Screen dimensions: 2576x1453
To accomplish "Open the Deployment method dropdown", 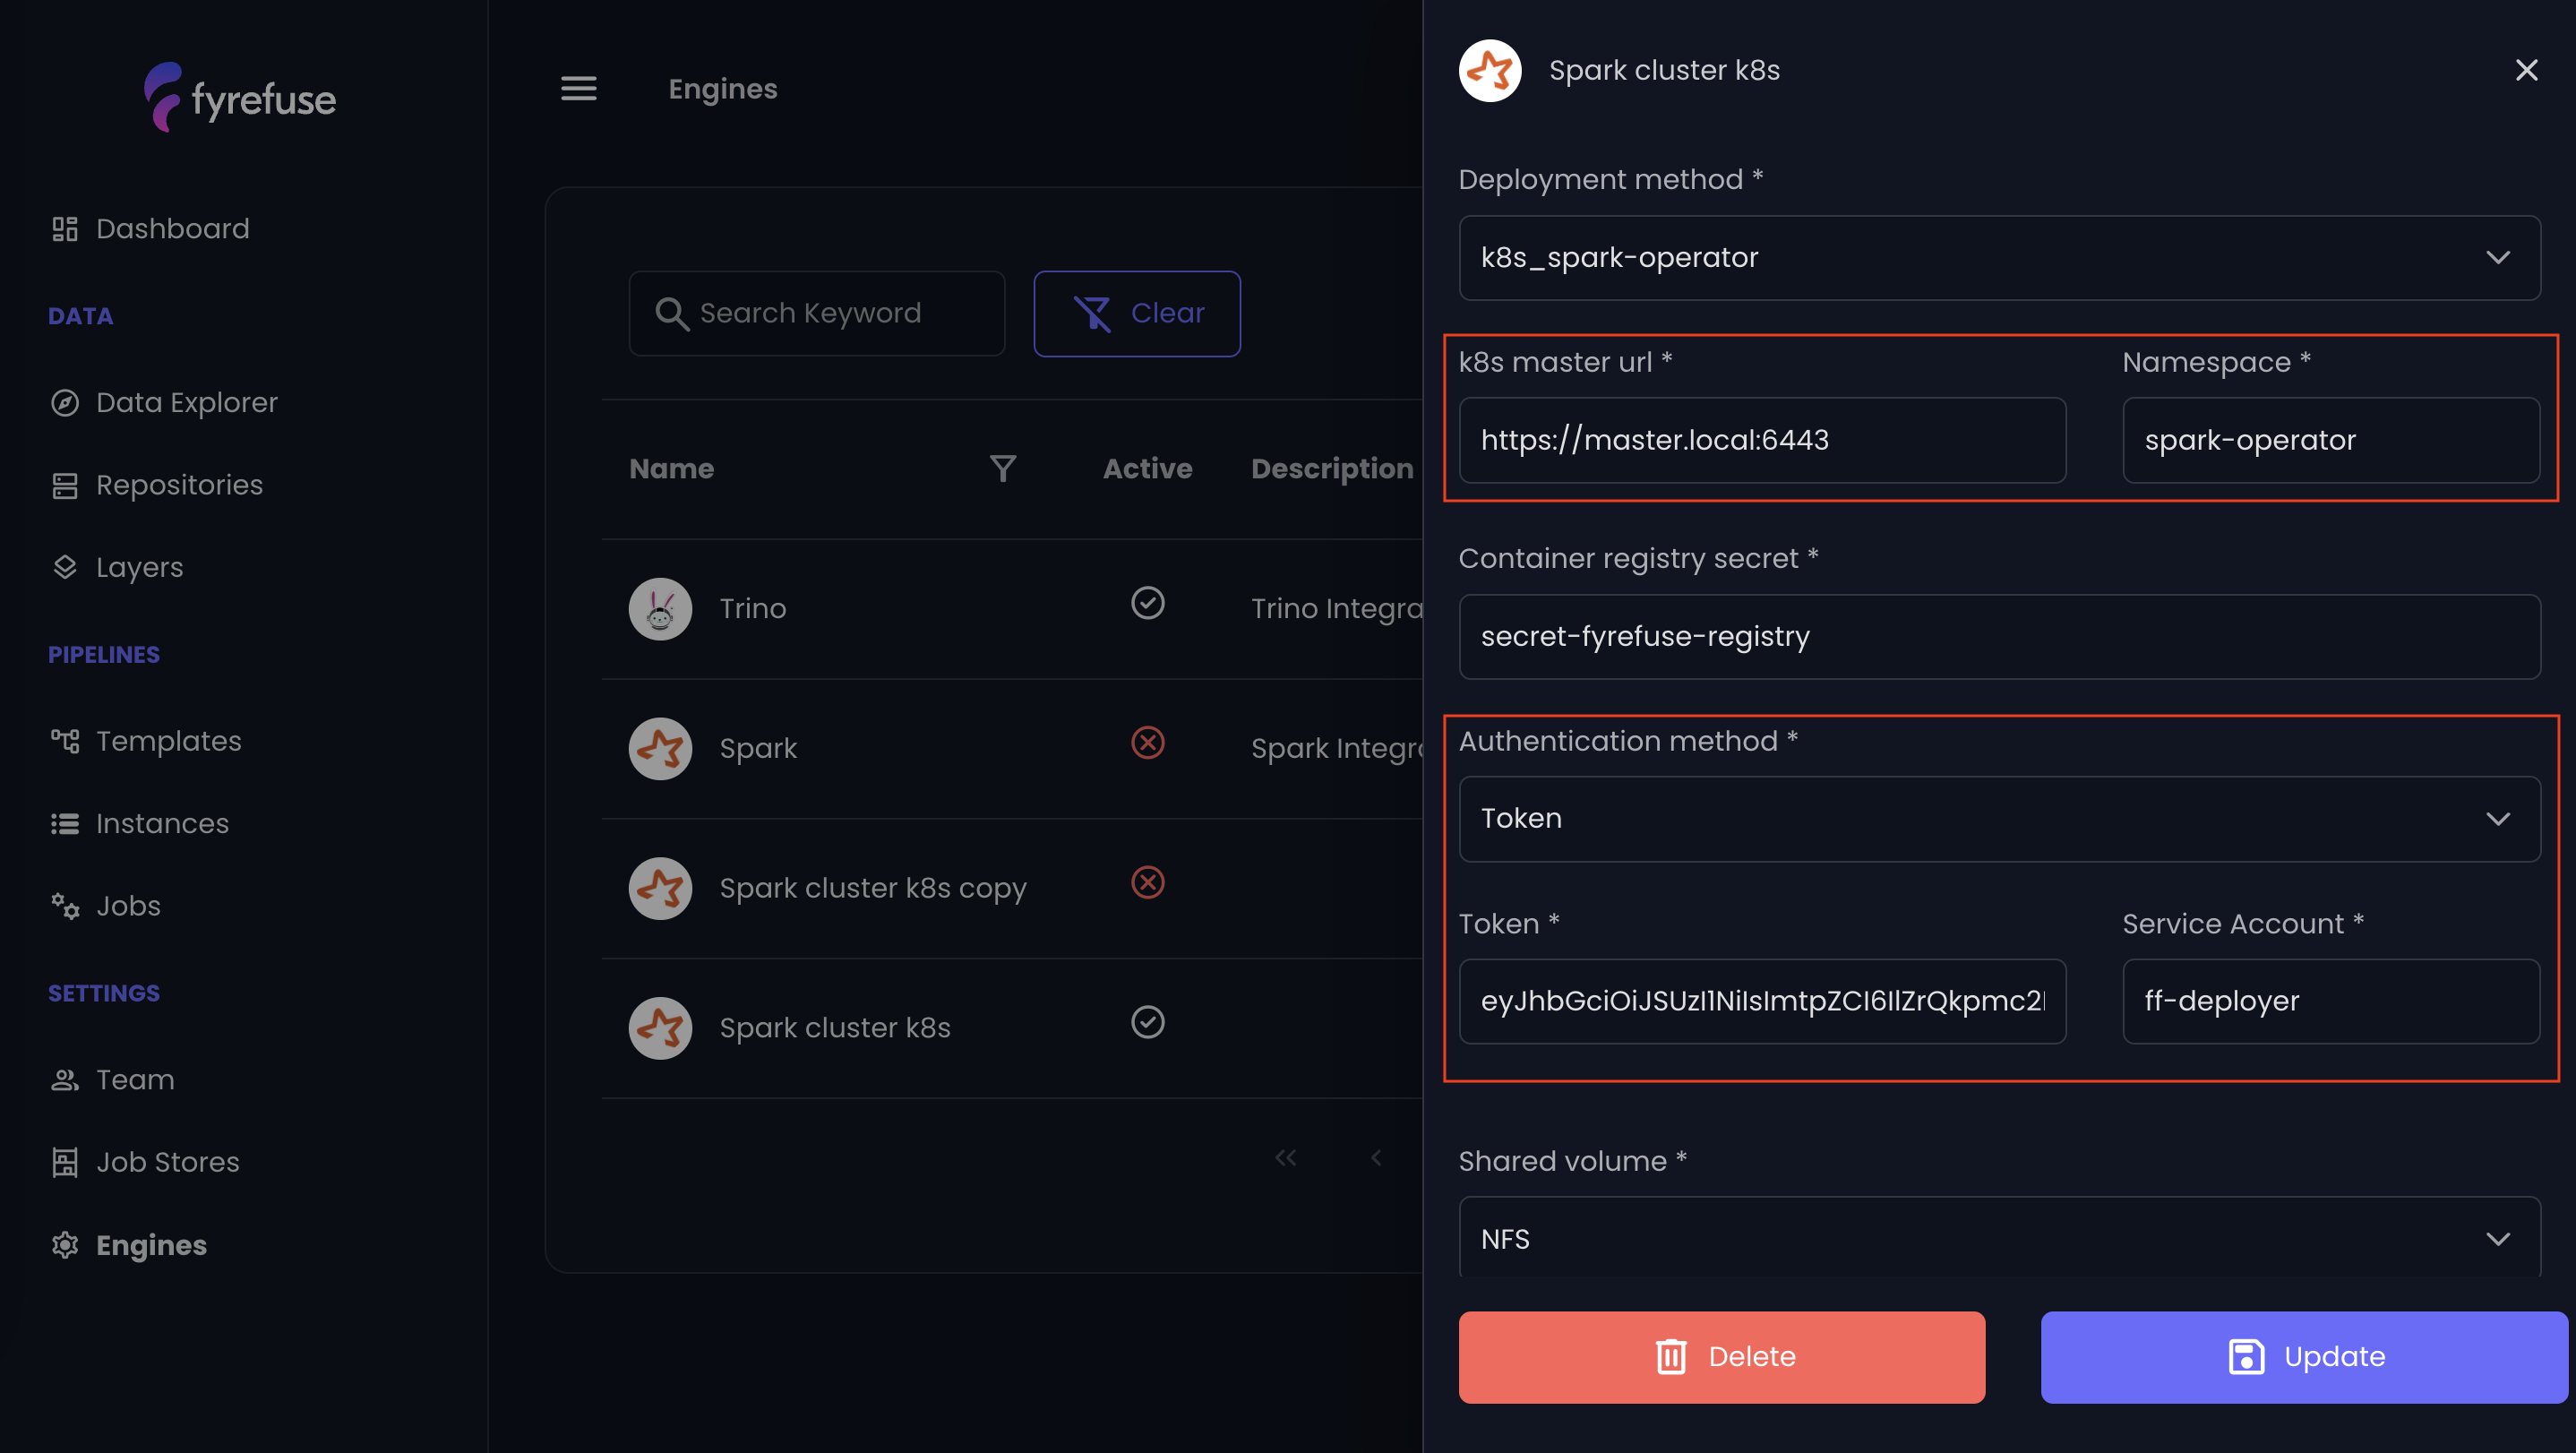I will pyautogui.click(x=1999, y=257).
